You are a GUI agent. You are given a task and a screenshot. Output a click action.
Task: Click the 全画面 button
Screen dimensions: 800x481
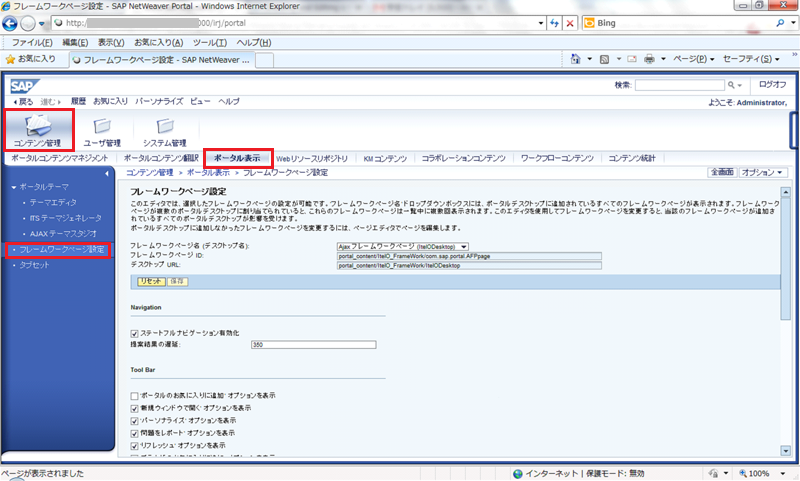[722, 172]
